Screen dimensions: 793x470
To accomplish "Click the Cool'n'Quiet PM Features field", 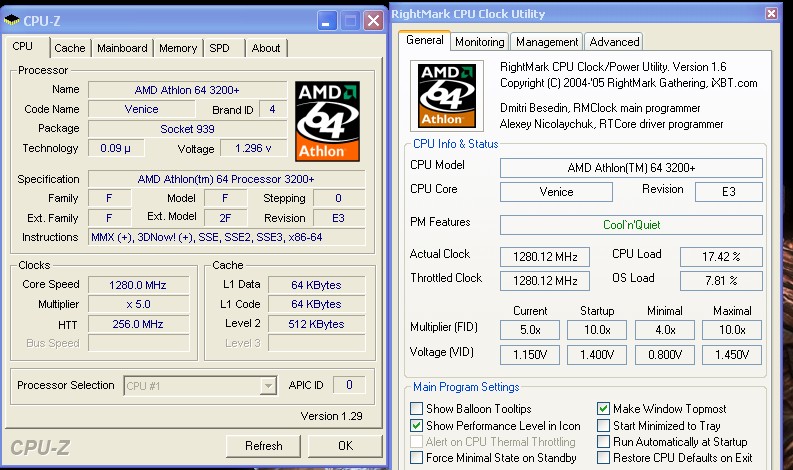I will [631, 225].
